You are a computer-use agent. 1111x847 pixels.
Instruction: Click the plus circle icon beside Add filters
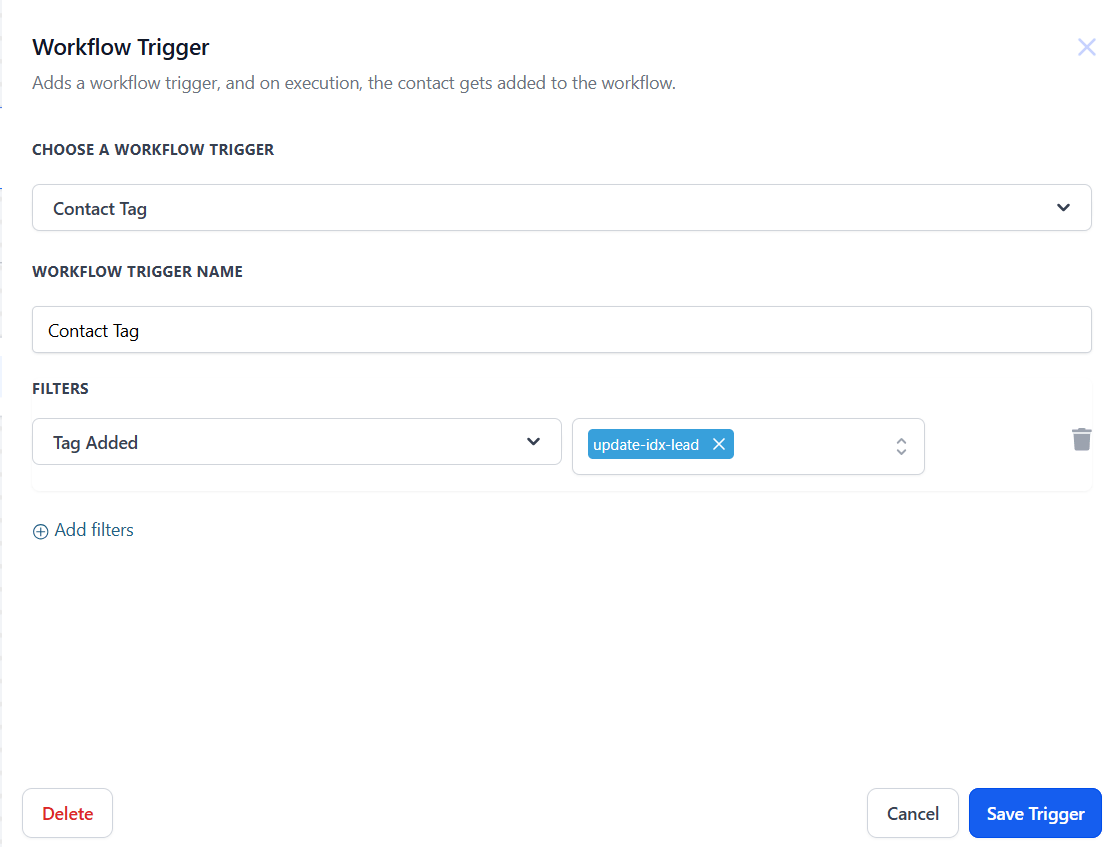coord(41,532)
